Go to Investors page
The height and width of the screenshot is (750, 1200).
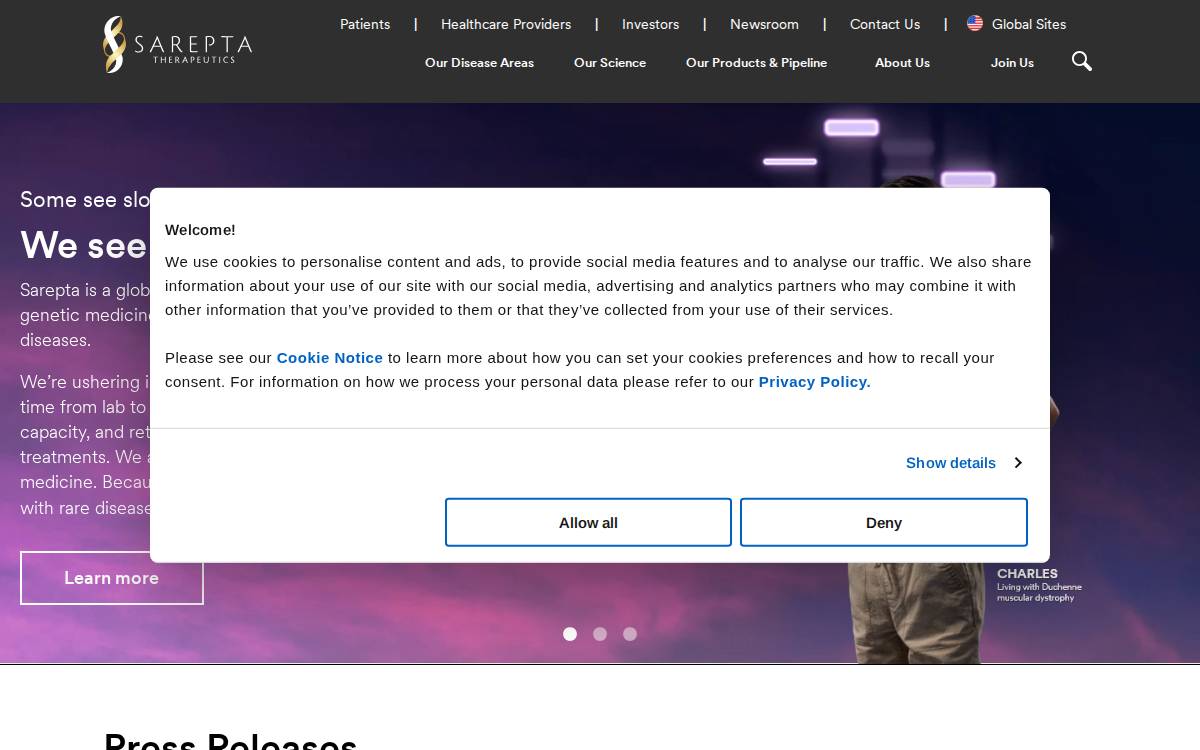650,24
